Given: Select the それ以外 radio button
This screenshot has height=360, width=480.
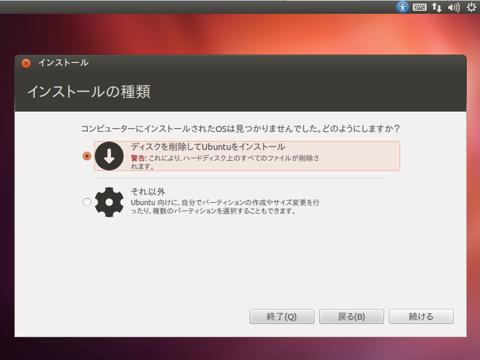Looking at the screenshot, I should [87, 202].
